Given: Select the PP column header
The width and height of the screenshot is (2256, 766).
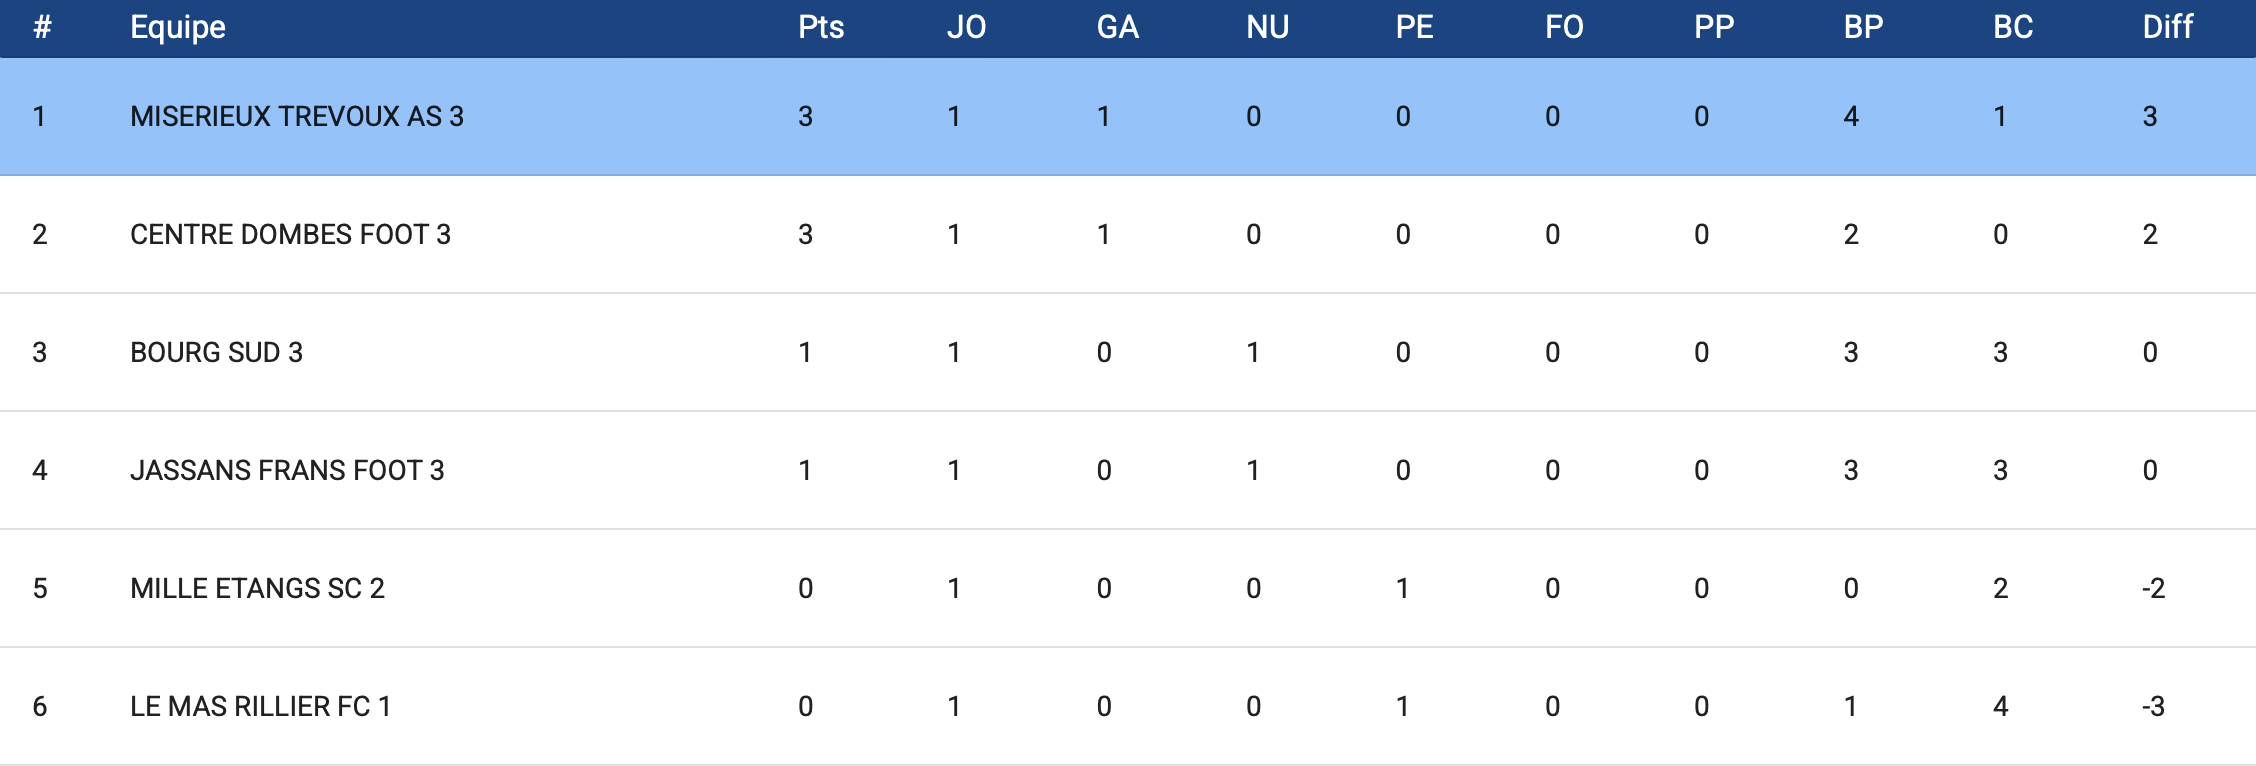Looking at the screenshot, I should coord(1713,27).
